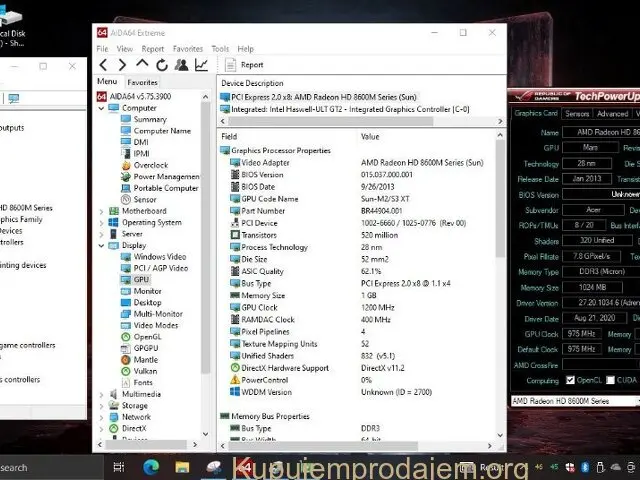Toggle the OpenCL checkbox in GPU-Z
Viewport: 640px width, 480px height.
pyautogui.click(x=571, y=381)
